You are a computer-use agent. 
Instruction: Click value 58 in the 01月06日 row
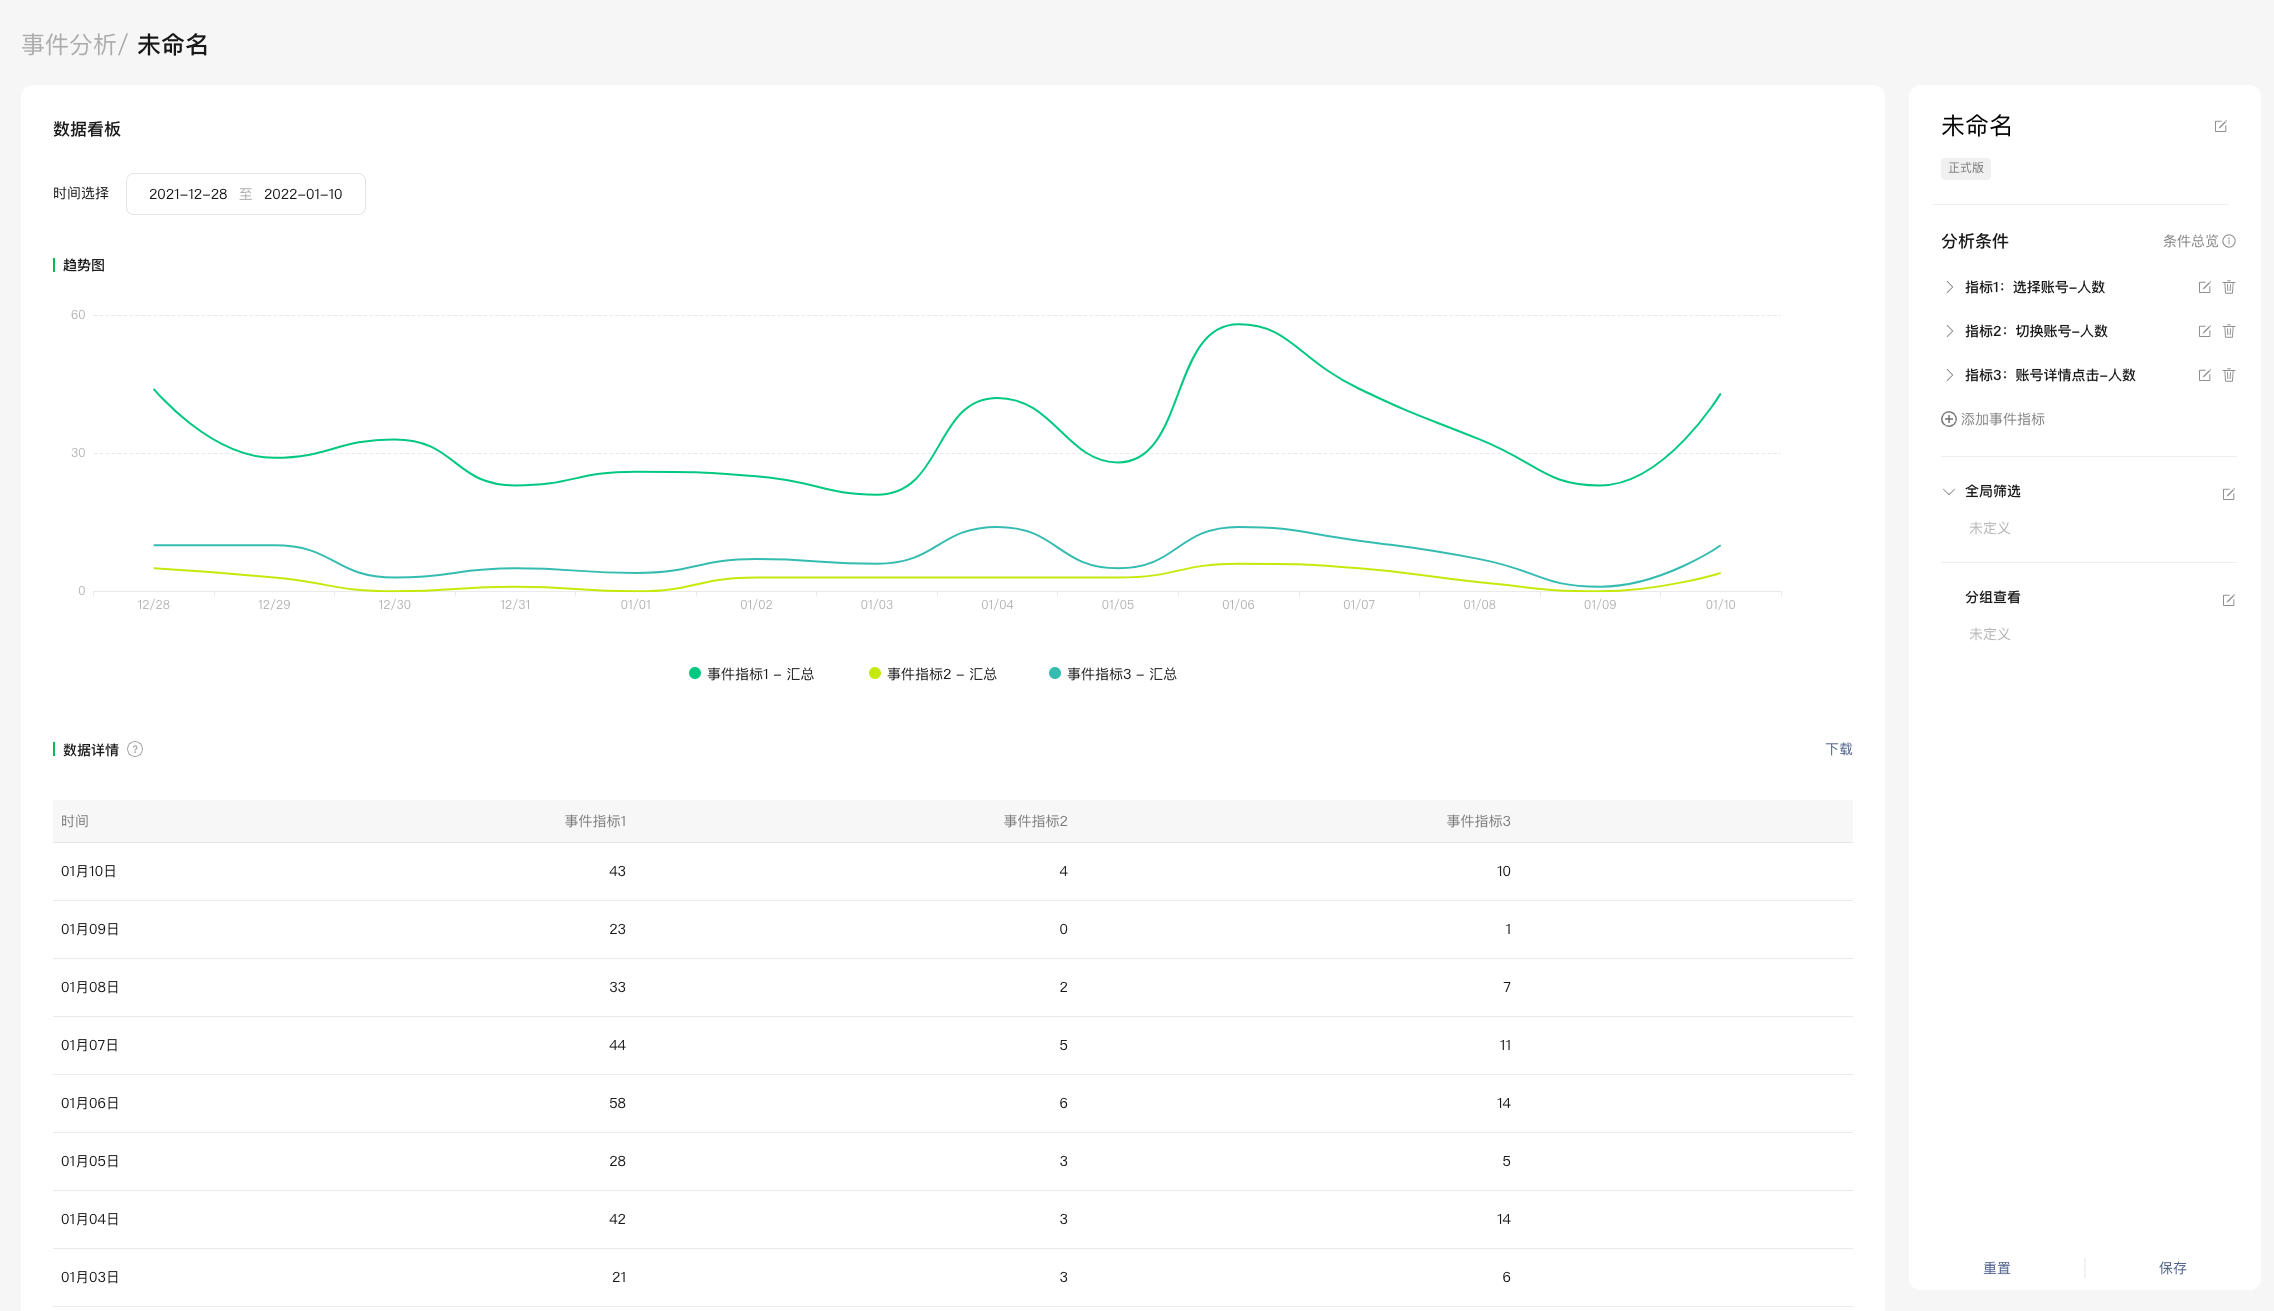pos(618,1103)
